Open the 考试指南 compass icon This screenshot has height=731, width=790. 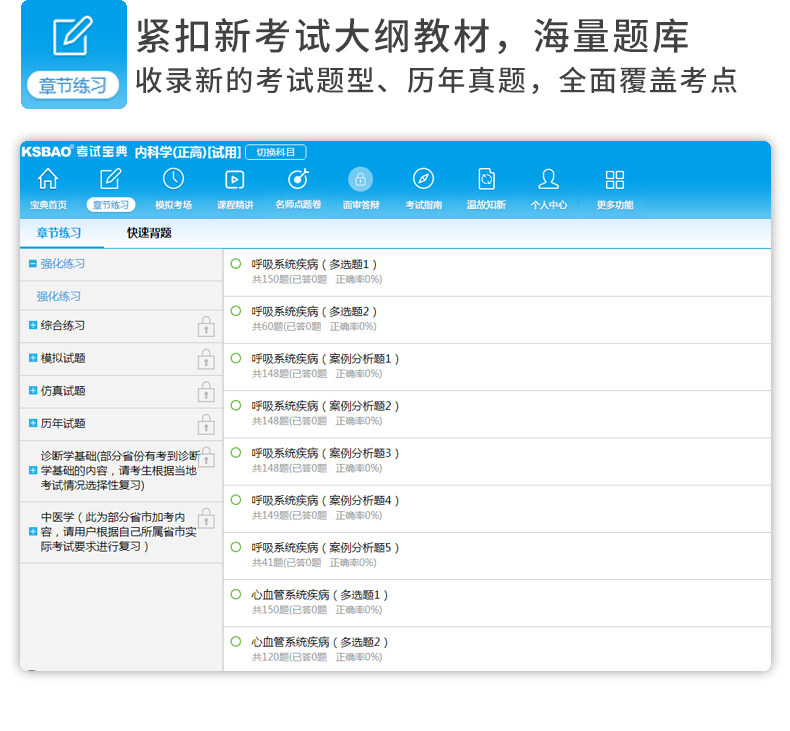pyautogui.click(x=423, y=179)
